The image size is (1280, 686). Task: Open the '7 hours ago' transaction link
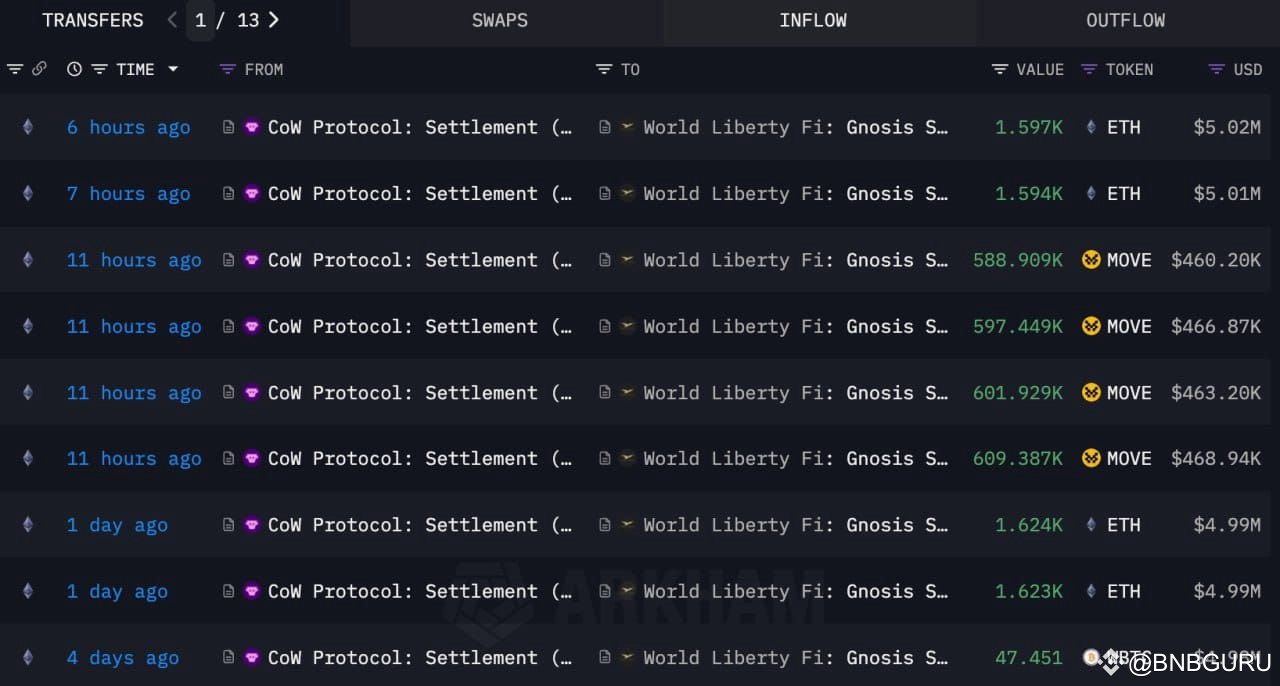tap(128, 193)
